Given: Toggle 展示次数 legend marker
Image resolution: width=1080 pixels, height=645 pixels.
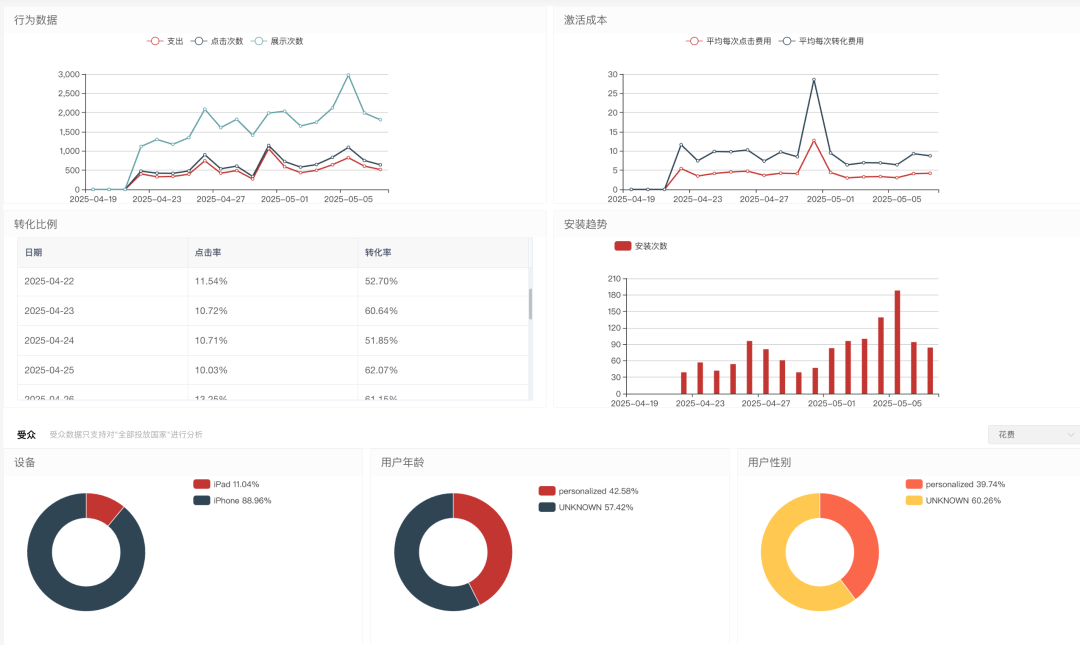Looking at the screenshot, I should [259, 41].
